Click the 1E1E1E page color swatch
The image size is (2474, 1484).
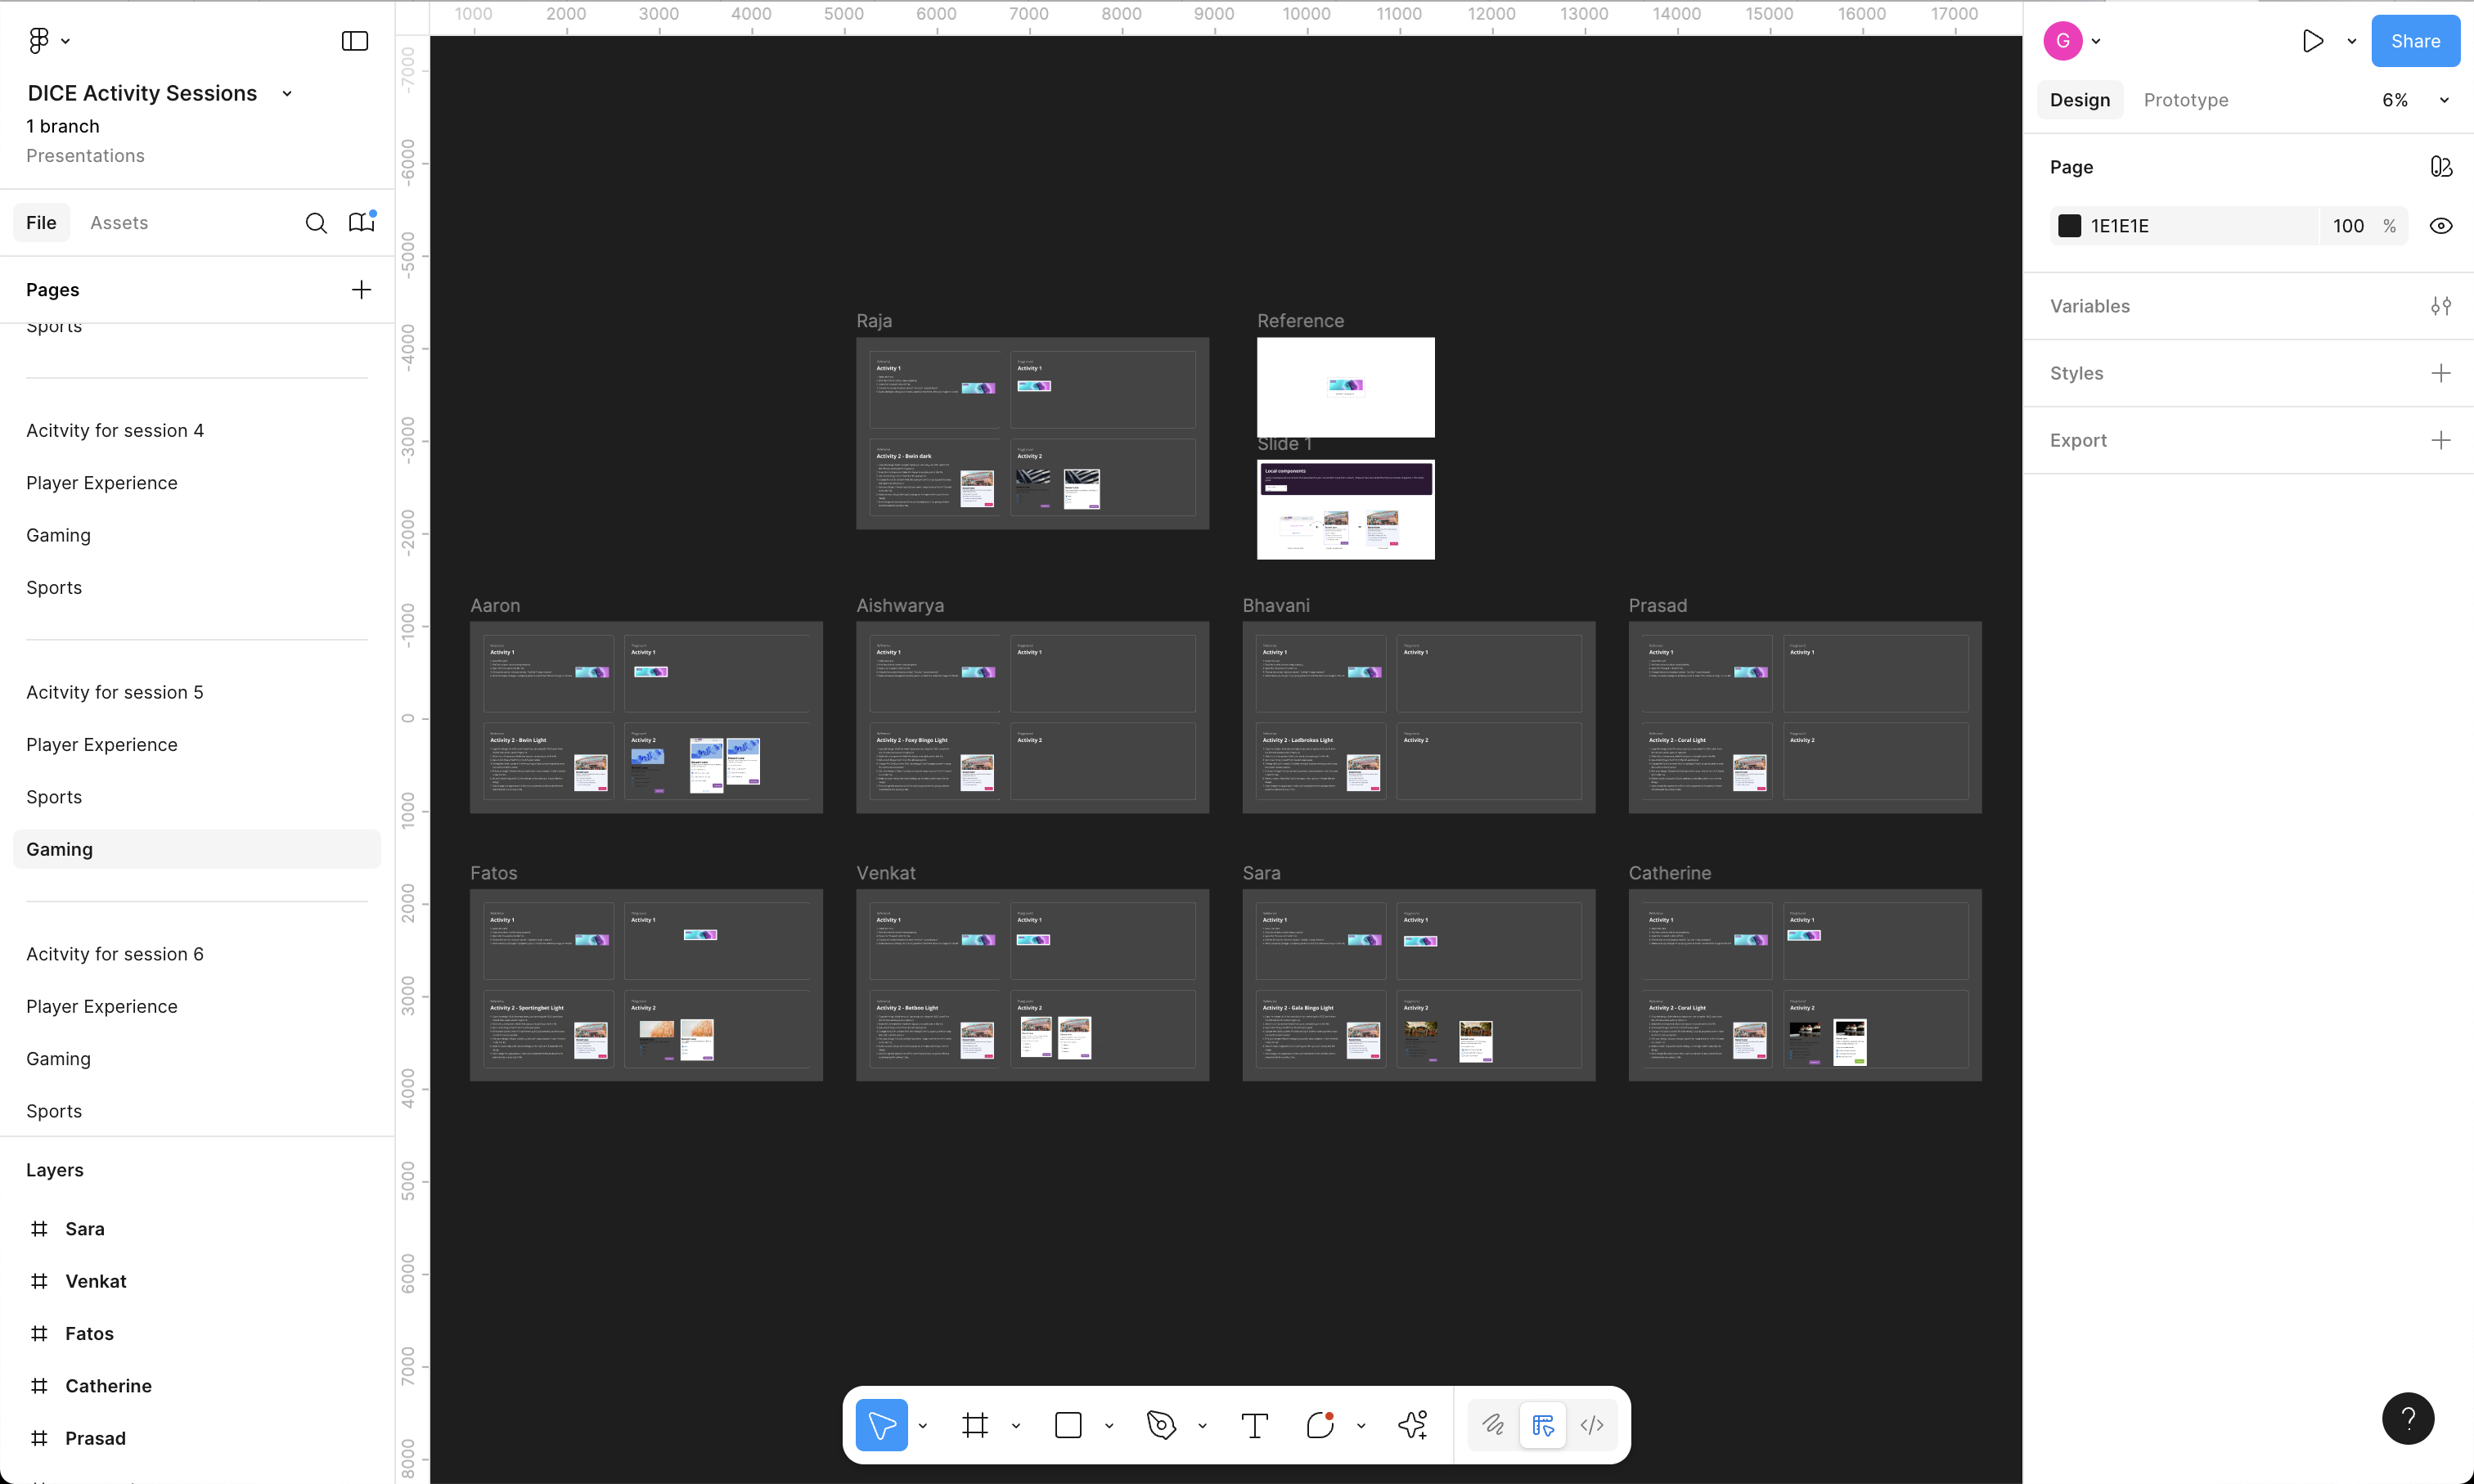[2069, 226]
